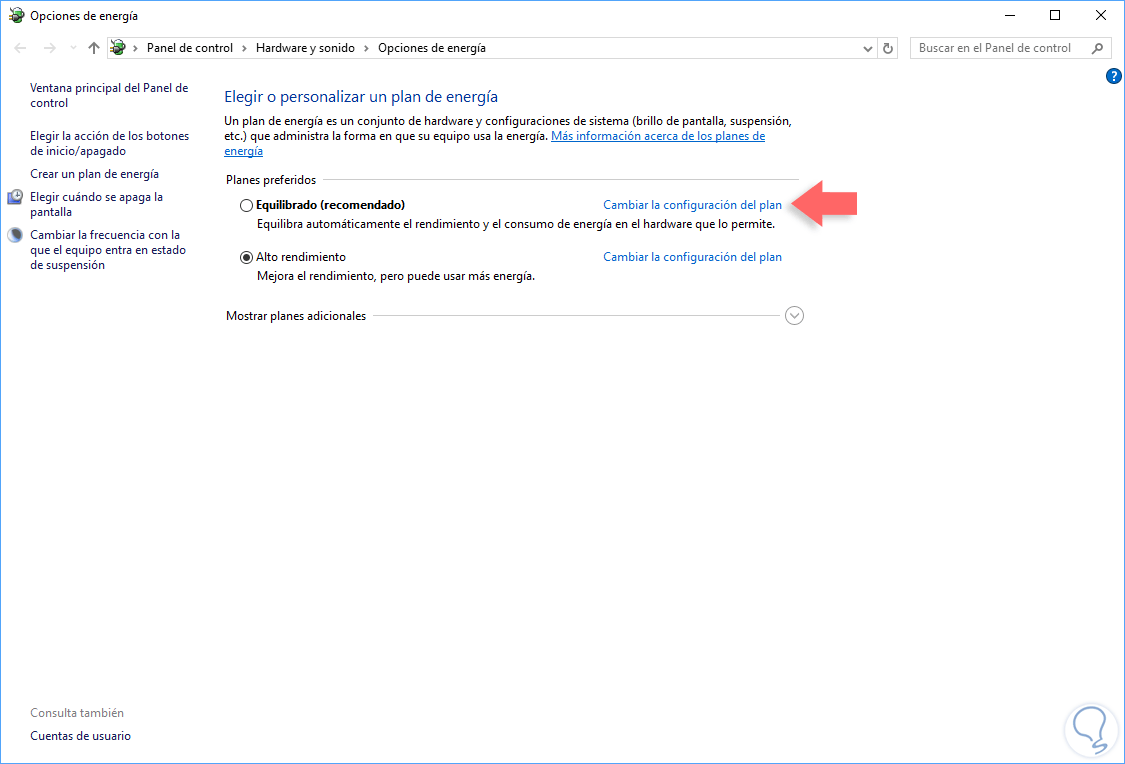Open chevron before Panel de control breadcrumb
Image resolution: width=1125 pixels, height=764 pixels.
coord(135,48)
